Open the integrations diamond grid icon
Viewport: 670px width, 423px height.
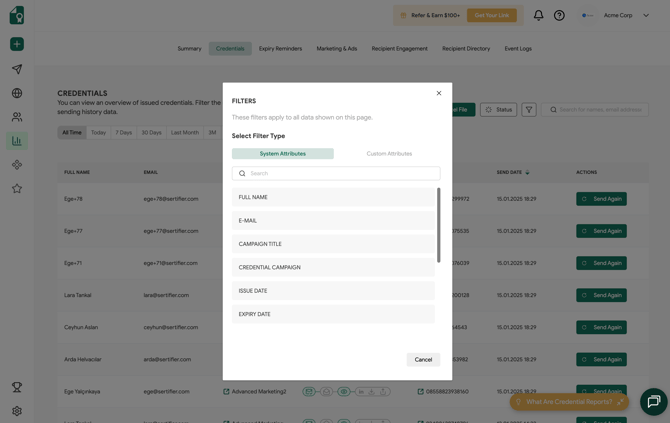(17, 164)
